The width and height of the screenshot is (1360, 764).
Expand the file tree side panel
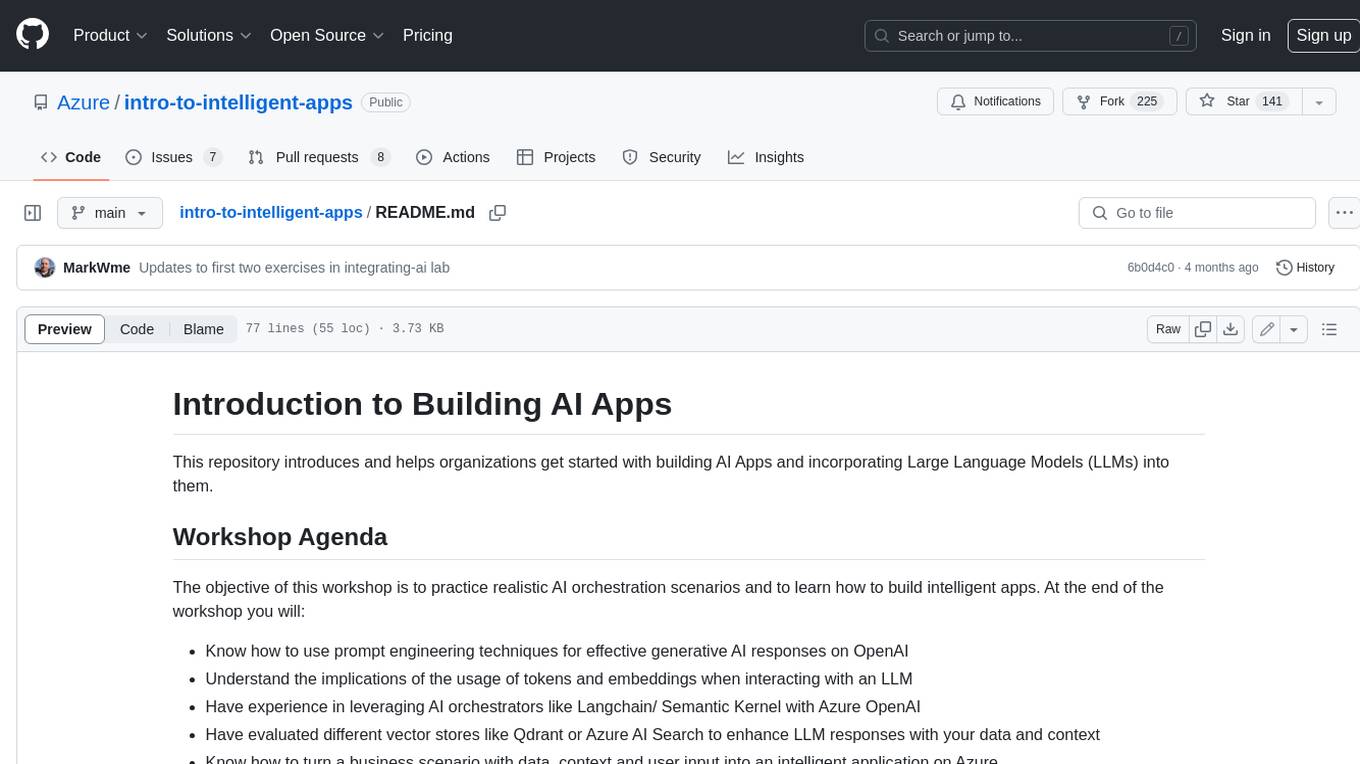pos(32,213)
